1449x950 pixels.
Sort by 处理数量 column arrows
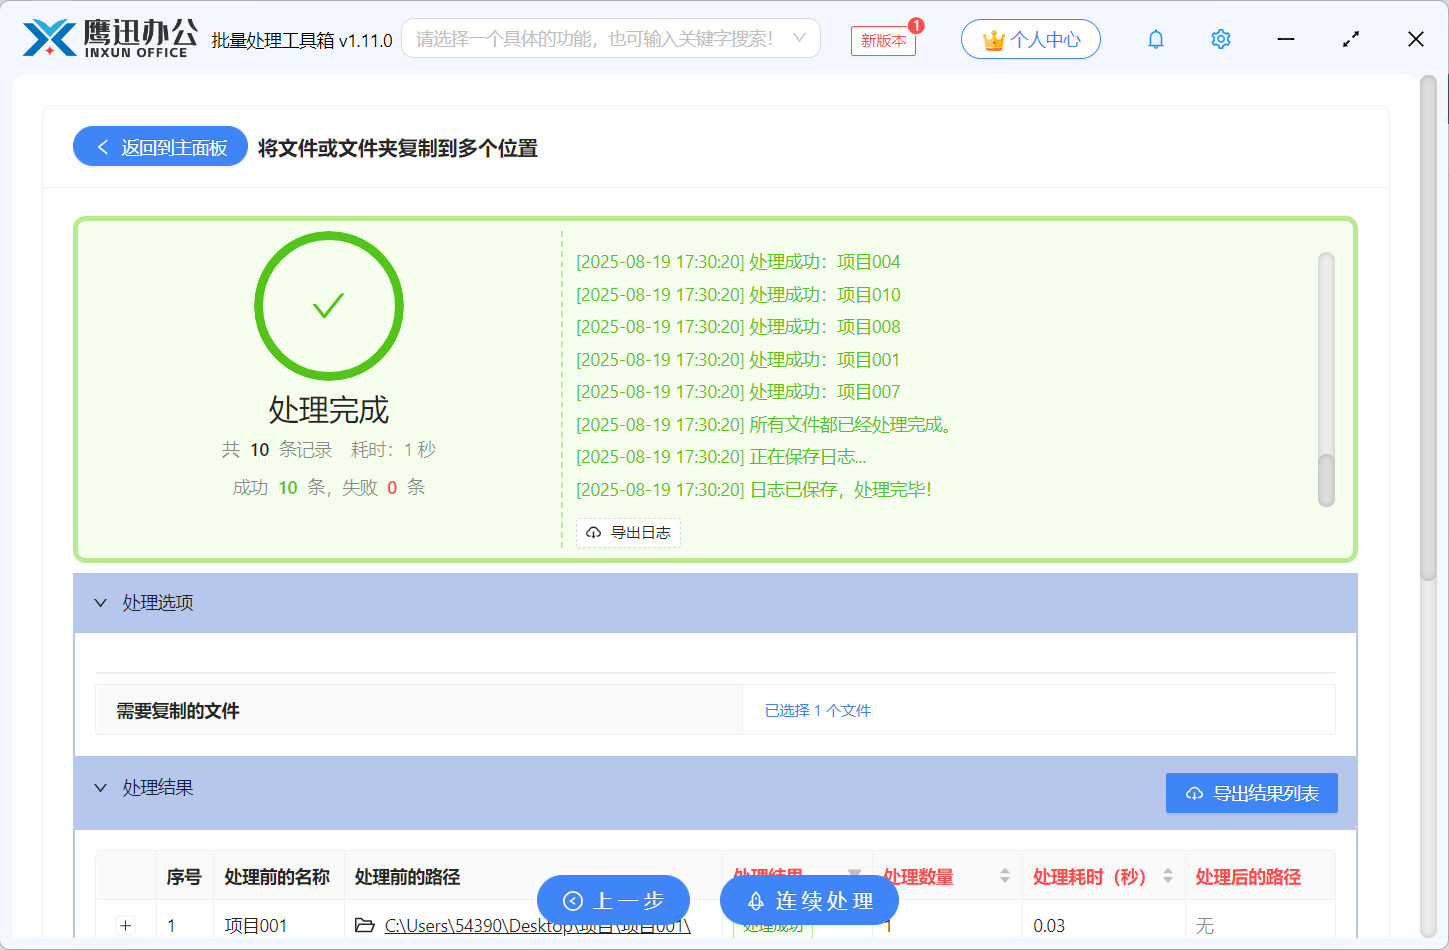point(1005,876)
